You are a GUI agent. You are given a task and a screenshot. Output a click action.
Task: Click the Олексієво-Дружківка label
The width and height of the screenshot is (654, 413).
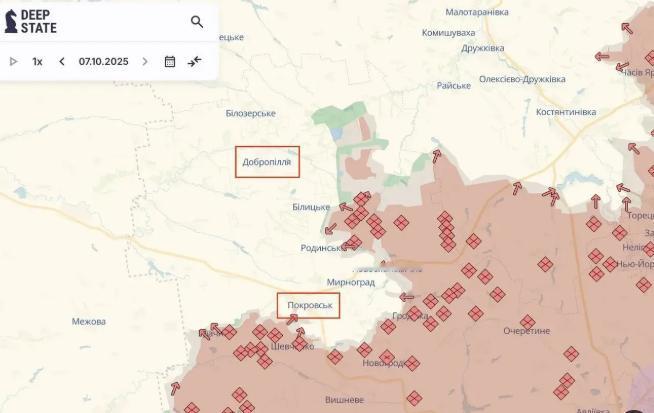522,79
